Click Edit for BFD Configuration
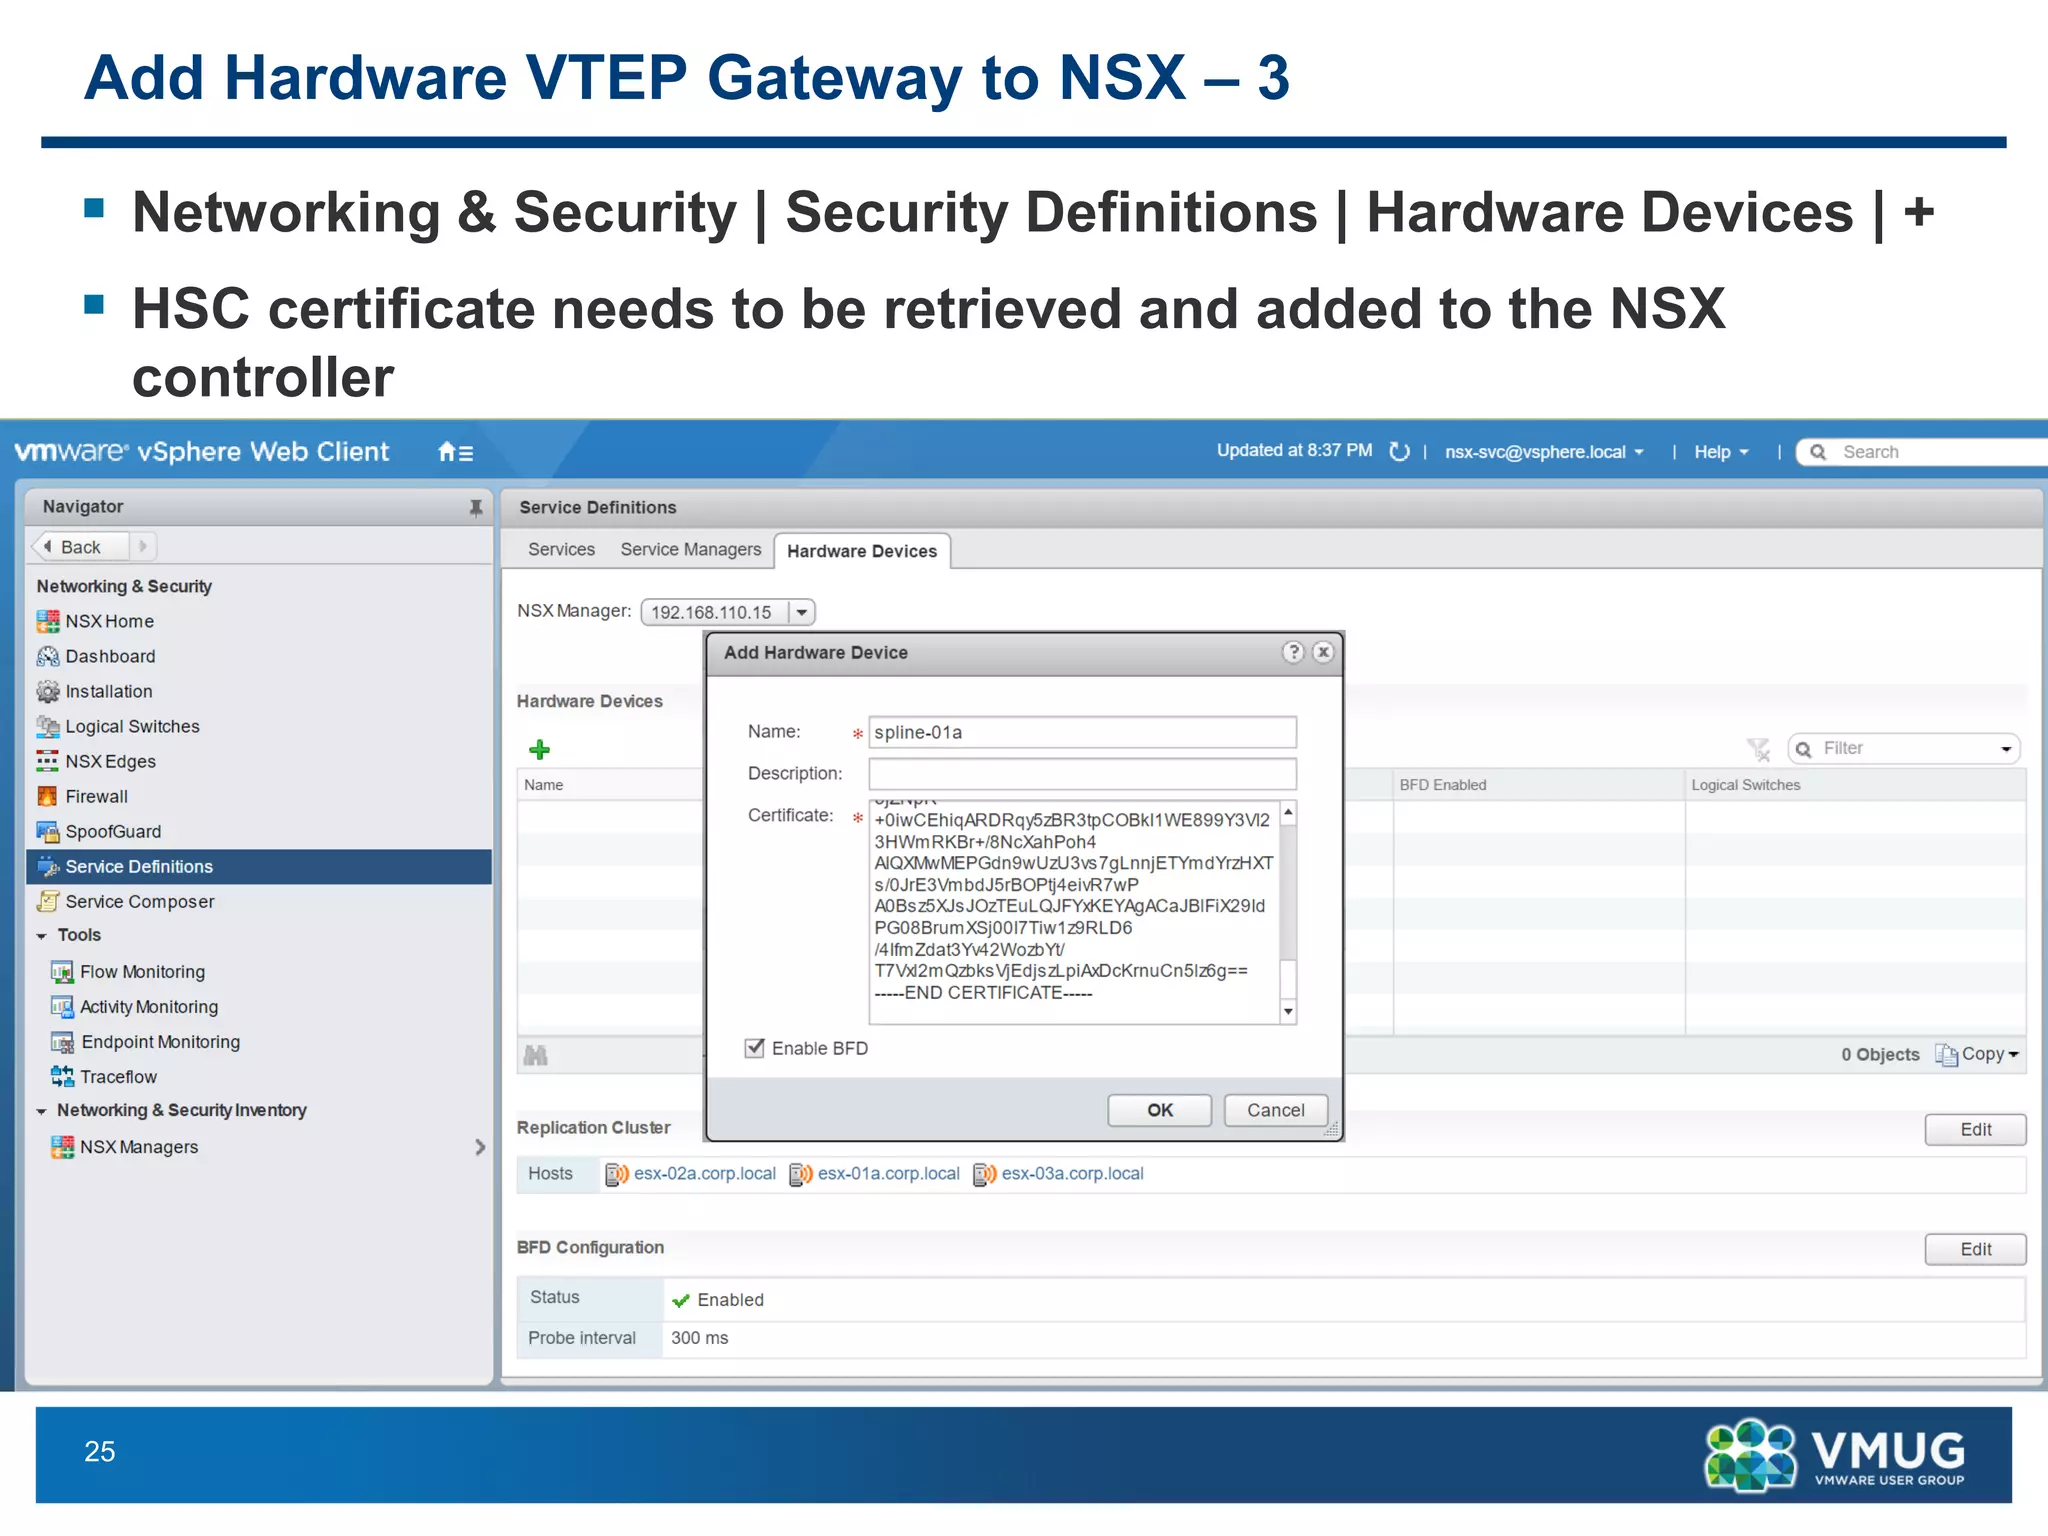Viewport: 2048px width, 1536px height. (1975, 1249)
